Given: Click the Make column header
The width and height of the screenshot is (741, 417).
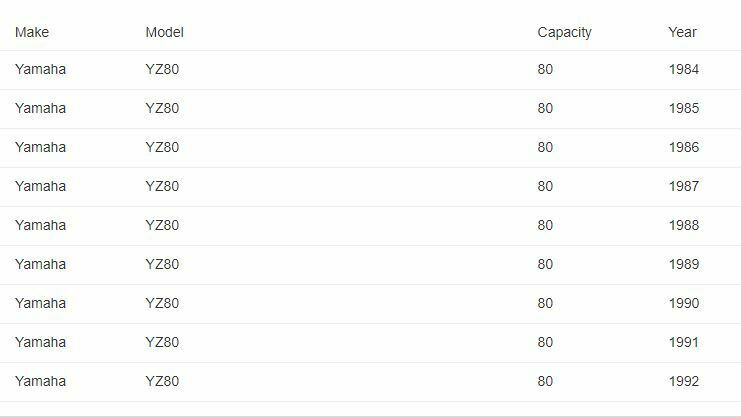Looking at the screenshot, I should 32,32.
